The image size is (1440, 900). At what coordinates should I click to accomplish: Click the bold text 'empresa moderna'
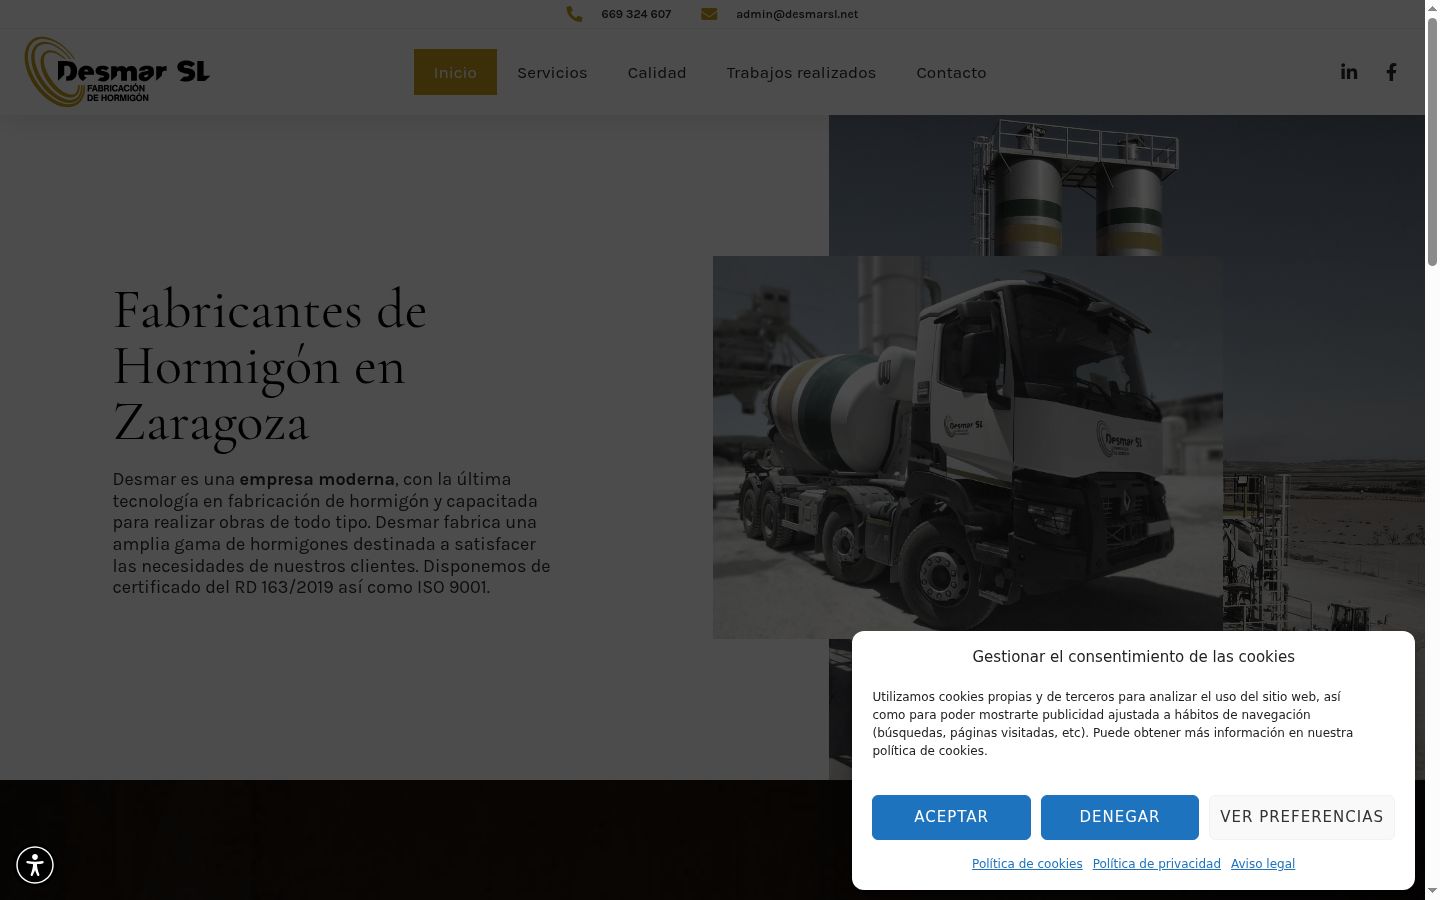click(317, 479)
